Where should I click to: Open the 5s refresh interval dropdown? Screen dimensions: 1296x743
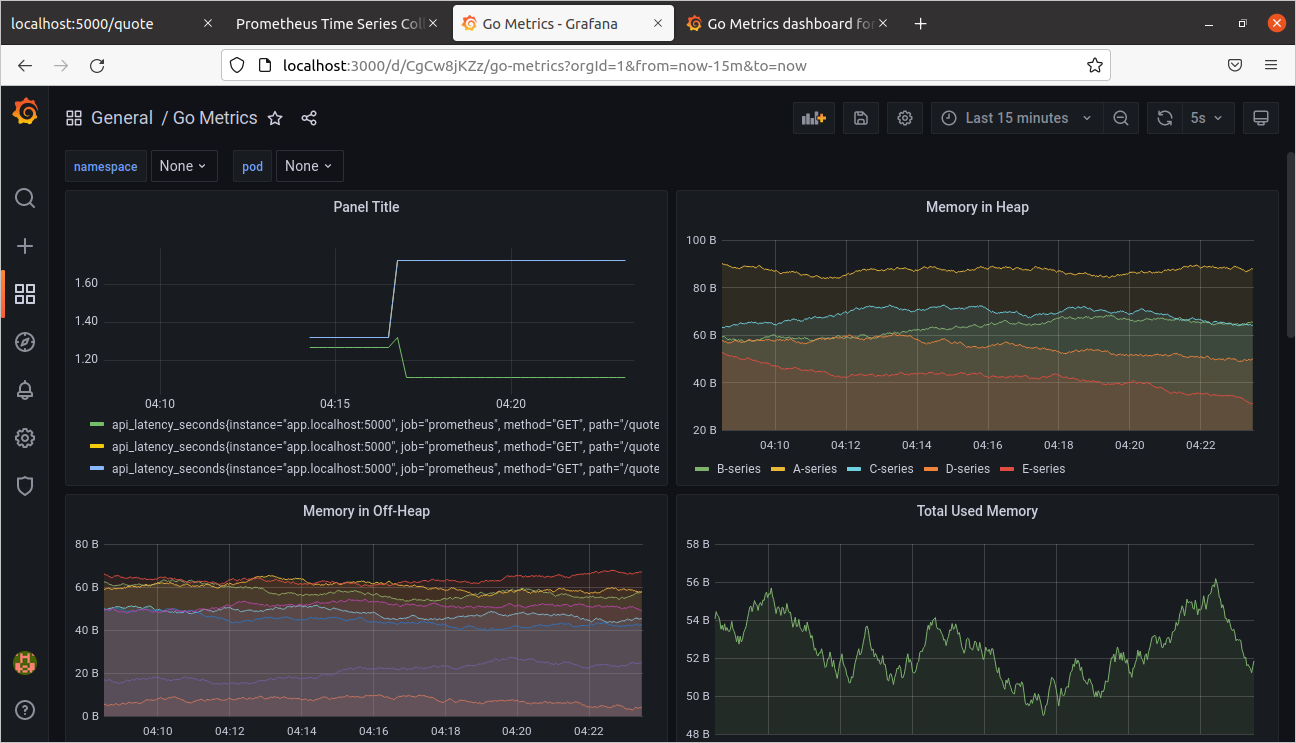pyautogui.click(x=1208, y=118)
